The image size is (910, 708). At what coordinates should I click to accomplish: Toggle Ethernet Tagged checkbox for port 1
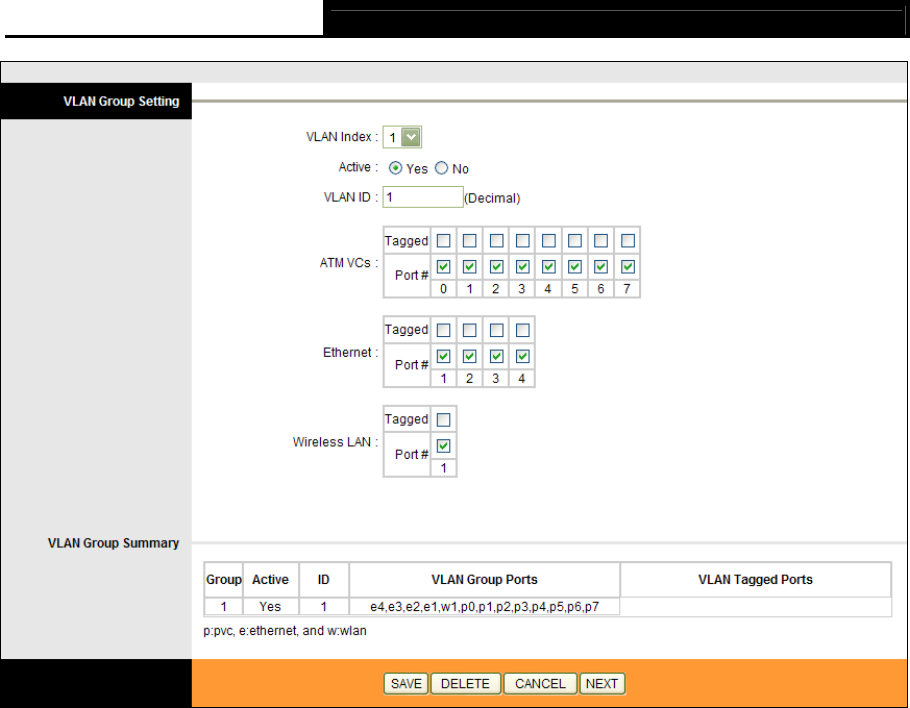[443, 330]
